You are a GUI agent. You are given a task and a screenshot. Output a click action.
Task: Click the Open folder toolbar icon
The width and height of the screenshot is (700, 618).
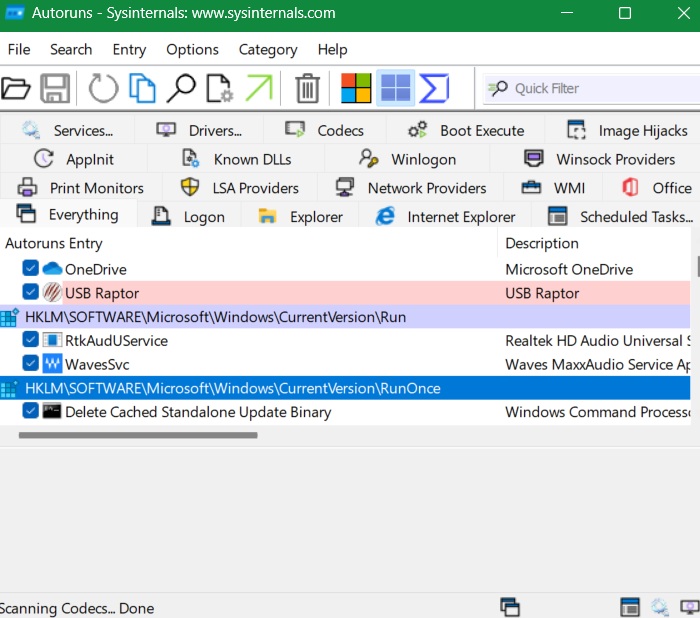(x=16, y=88)
